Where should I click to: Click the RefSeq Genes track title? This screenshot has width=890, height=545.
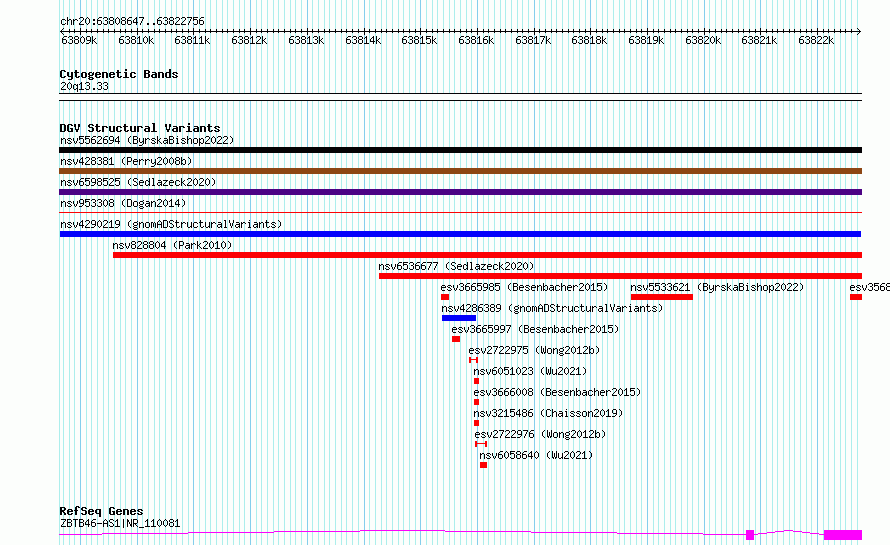101,512
